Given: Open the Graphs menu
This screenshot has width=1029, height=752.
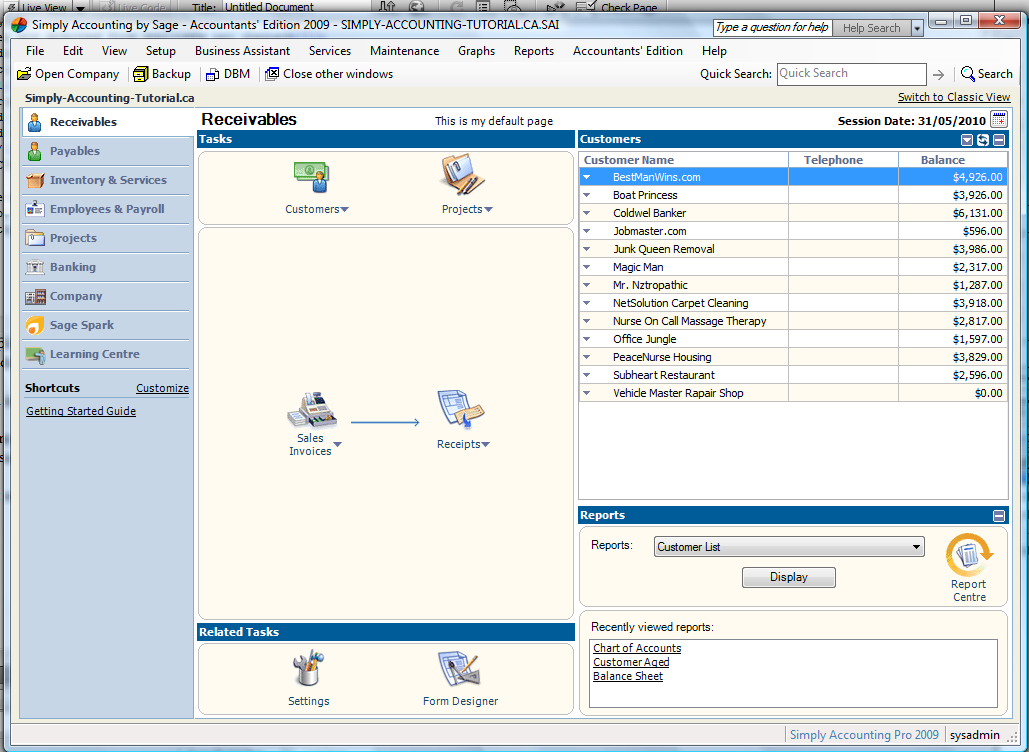Looking at the screenshot, I should [x=476, y=51].
